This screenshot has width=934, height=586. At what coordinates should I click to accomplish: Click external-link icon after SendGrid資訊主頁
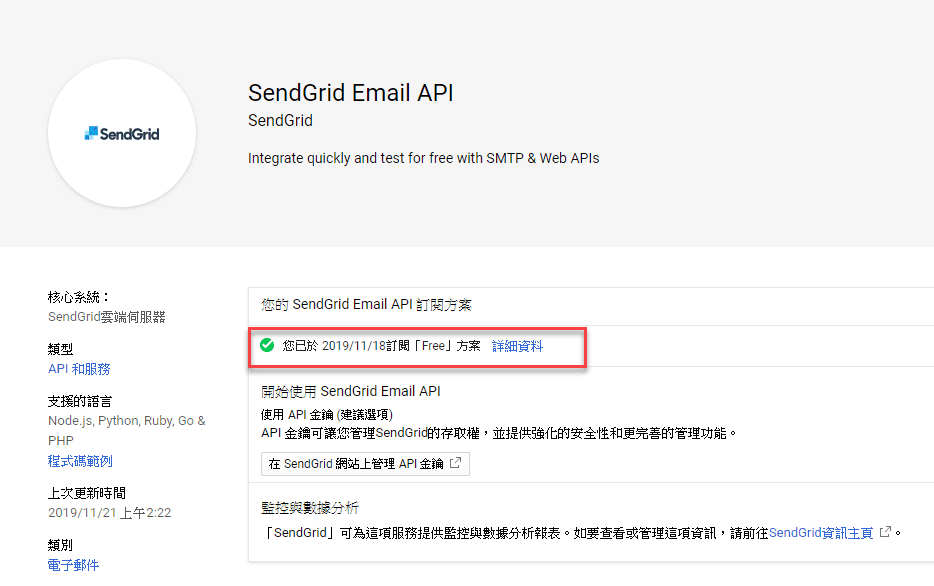[885, 532]
